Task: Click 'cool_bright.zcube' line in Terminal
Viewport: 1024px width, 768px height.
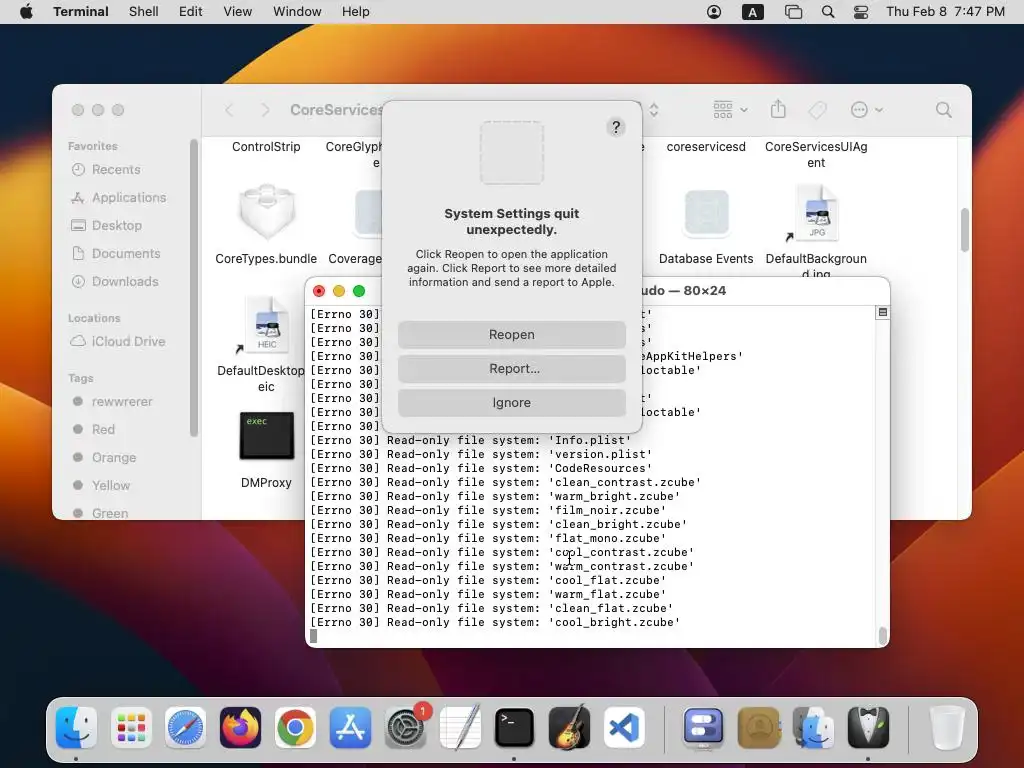Action: point(495,622)
